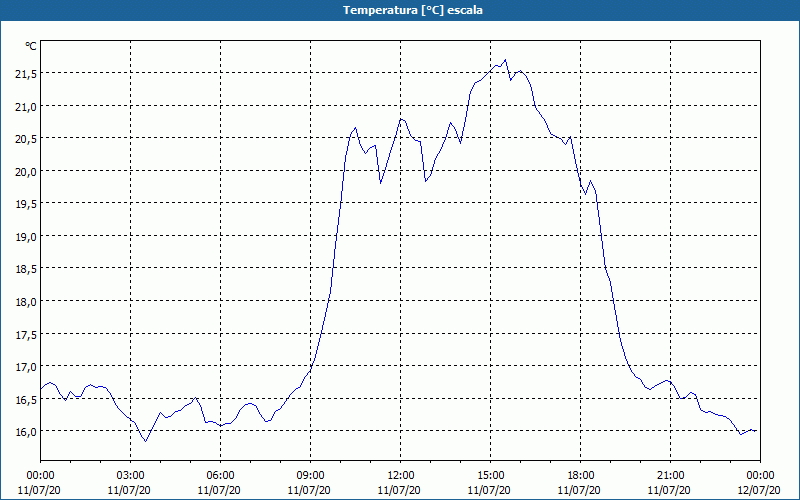Click the 09:00 time axis label
800x500 pixels.
[x=310, y=476]
